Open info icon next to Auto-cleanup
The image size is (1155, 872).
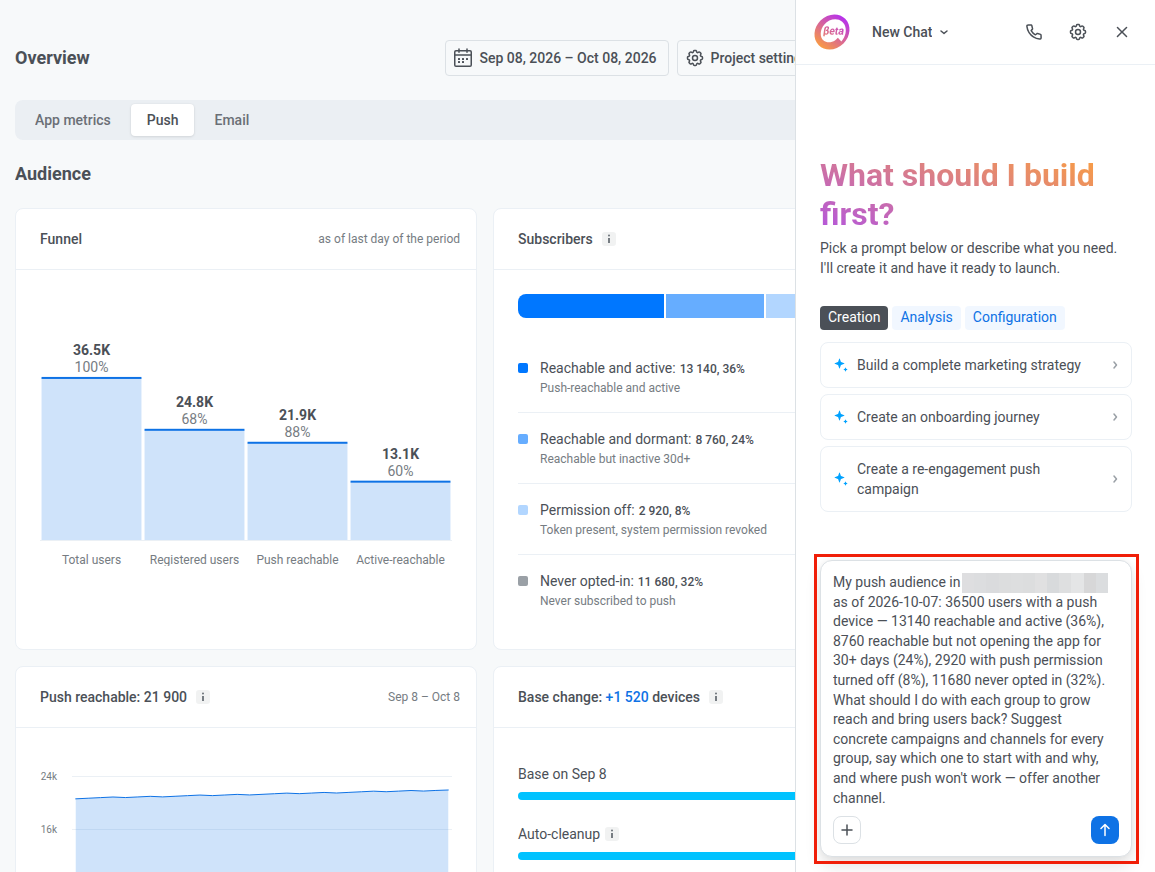tap(611, 834)
